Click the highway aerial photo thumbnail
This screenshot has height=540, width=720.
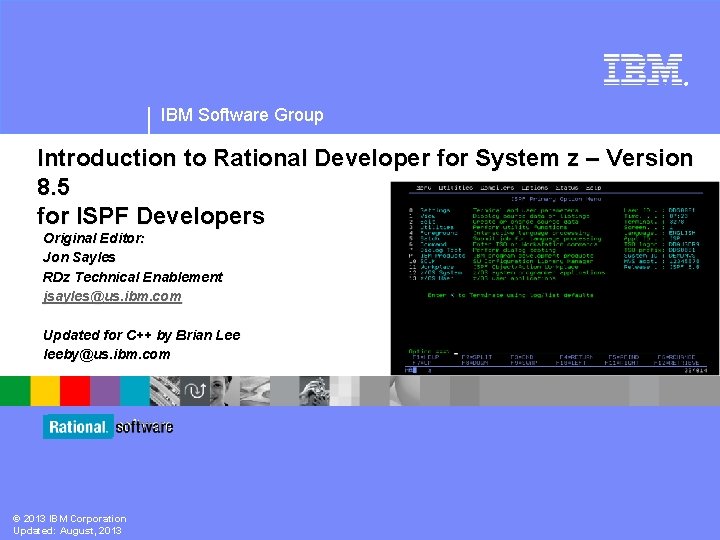coord(165,391)
